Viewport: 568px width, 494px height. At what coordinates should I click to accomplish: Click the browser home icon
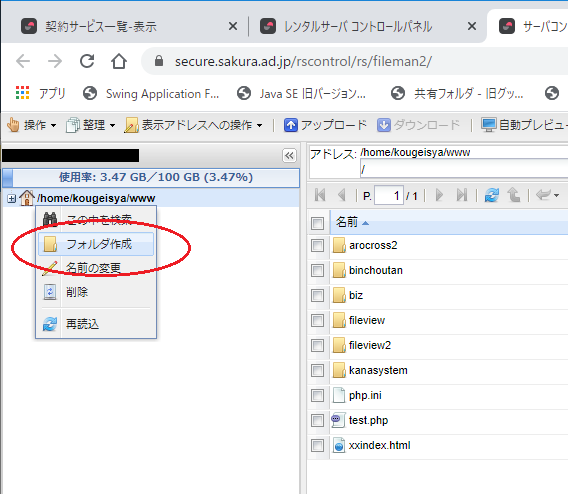119,61
